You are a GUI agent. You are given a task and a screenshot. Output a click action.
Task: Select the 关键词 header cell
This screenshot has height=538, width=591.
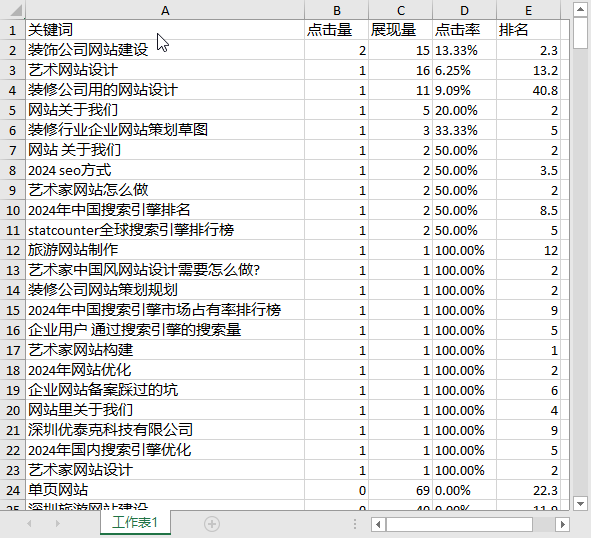pyautogui.click(x=165, y=30)
